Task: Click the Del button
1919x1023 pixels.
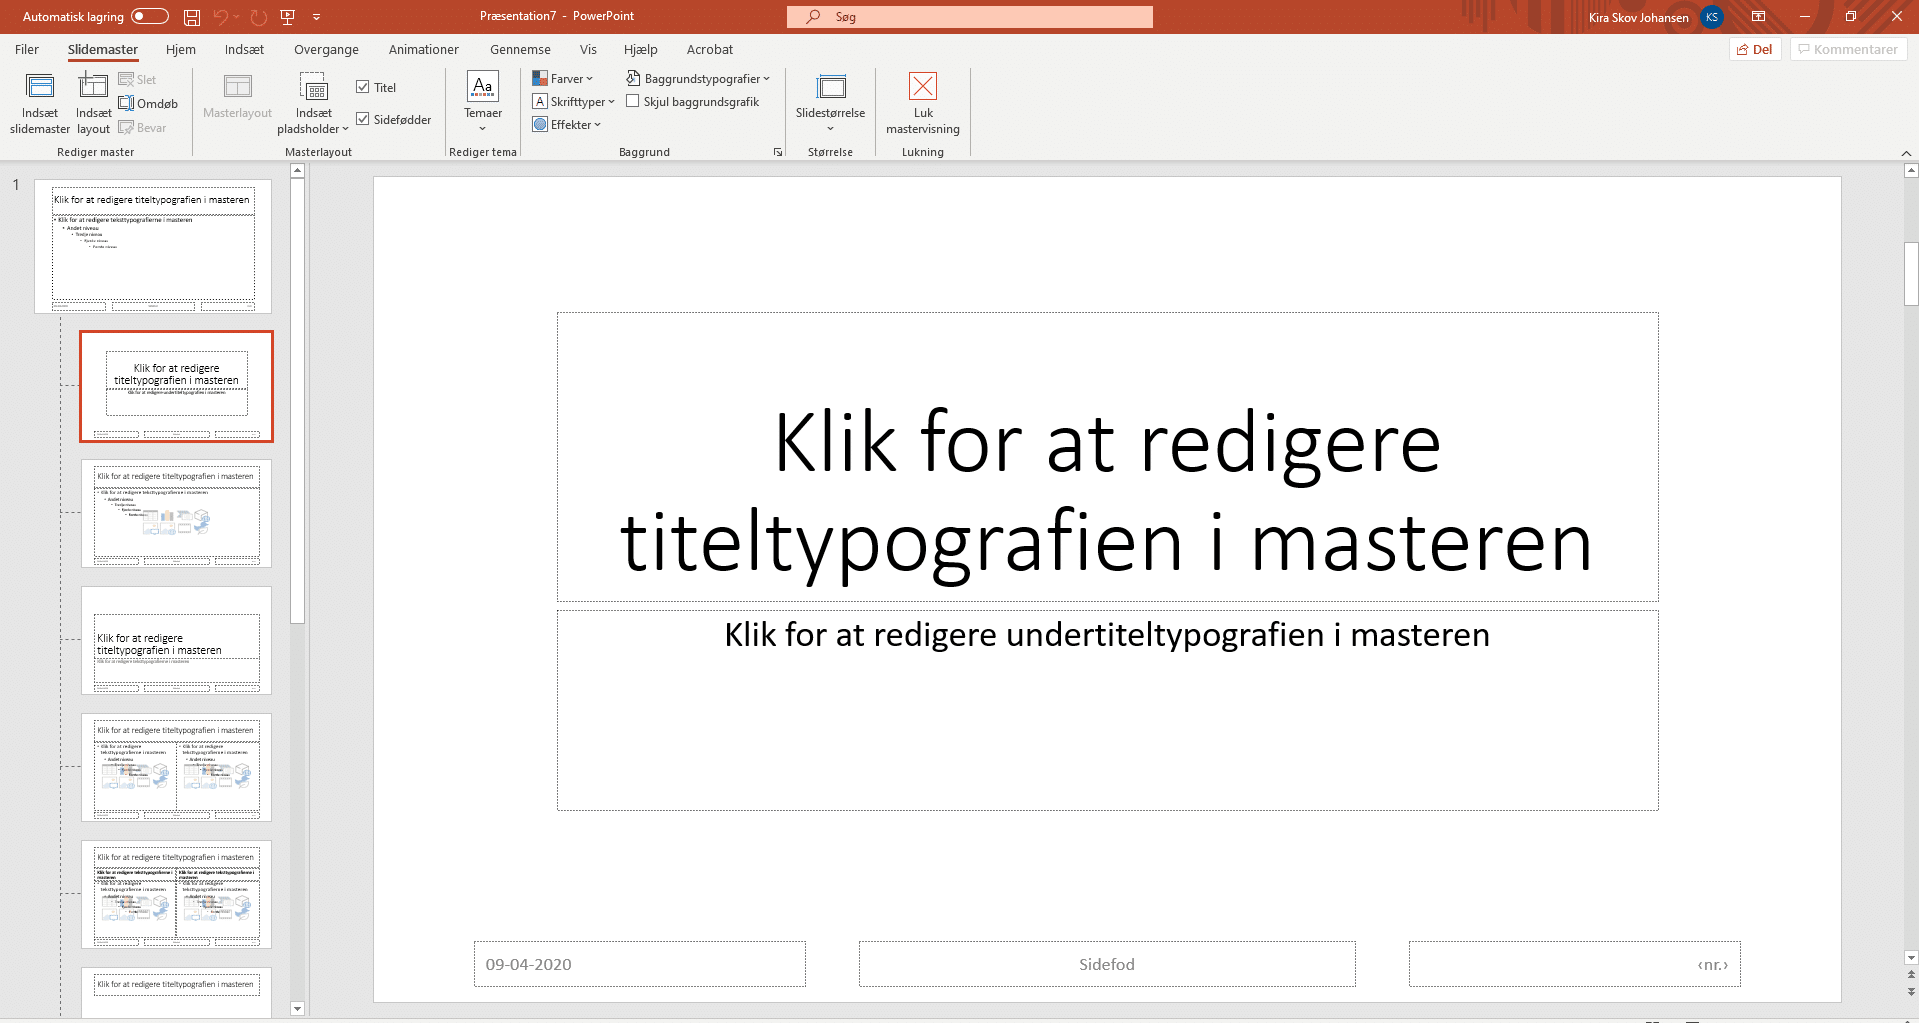Action: (1755, 49)
